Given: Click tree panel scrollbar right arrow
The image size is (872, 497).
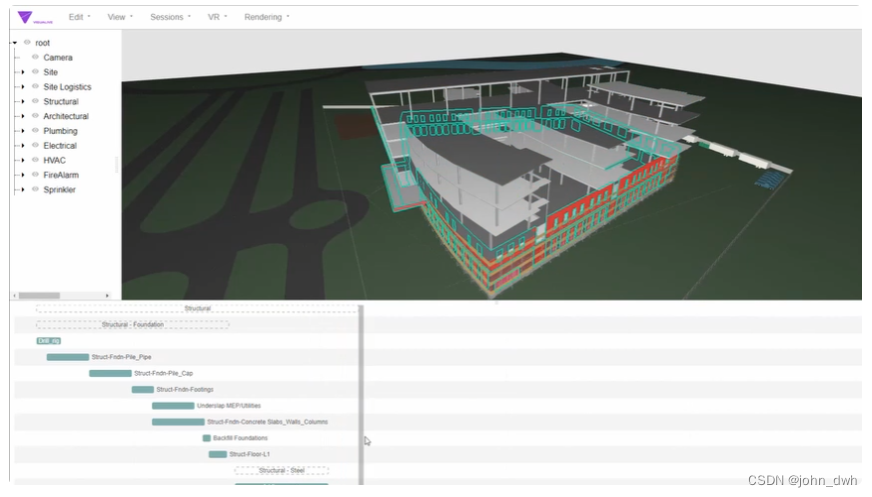Looking at the screenshot, I should pos(107,296).
